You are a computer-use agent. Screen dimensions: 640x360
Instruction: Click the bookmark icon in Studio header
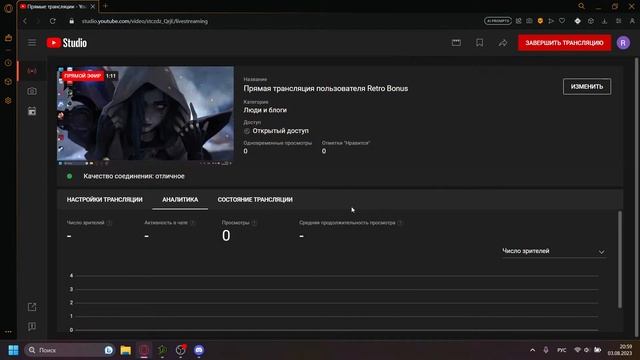pos(480,42)
